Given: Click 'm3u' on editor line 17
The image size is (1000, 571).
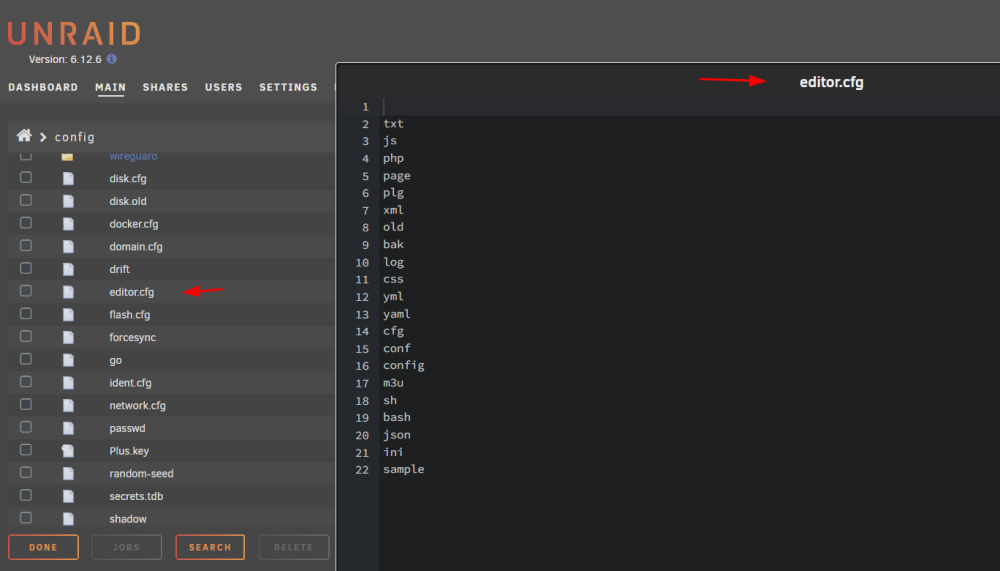Looking at the screenshot, I should [393, 383].
